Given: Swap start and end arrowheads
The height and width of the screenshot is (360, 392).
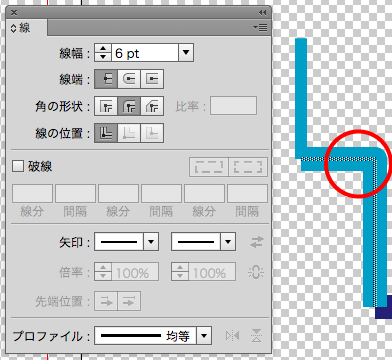Looking at the screenshot, I should tap(257, 242).
